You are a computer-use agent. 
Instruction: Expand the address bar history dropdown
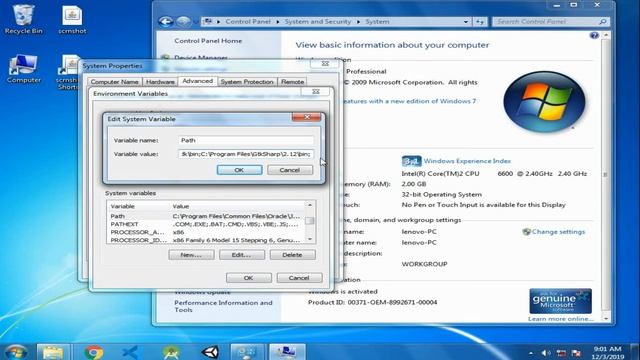(466, 22)
